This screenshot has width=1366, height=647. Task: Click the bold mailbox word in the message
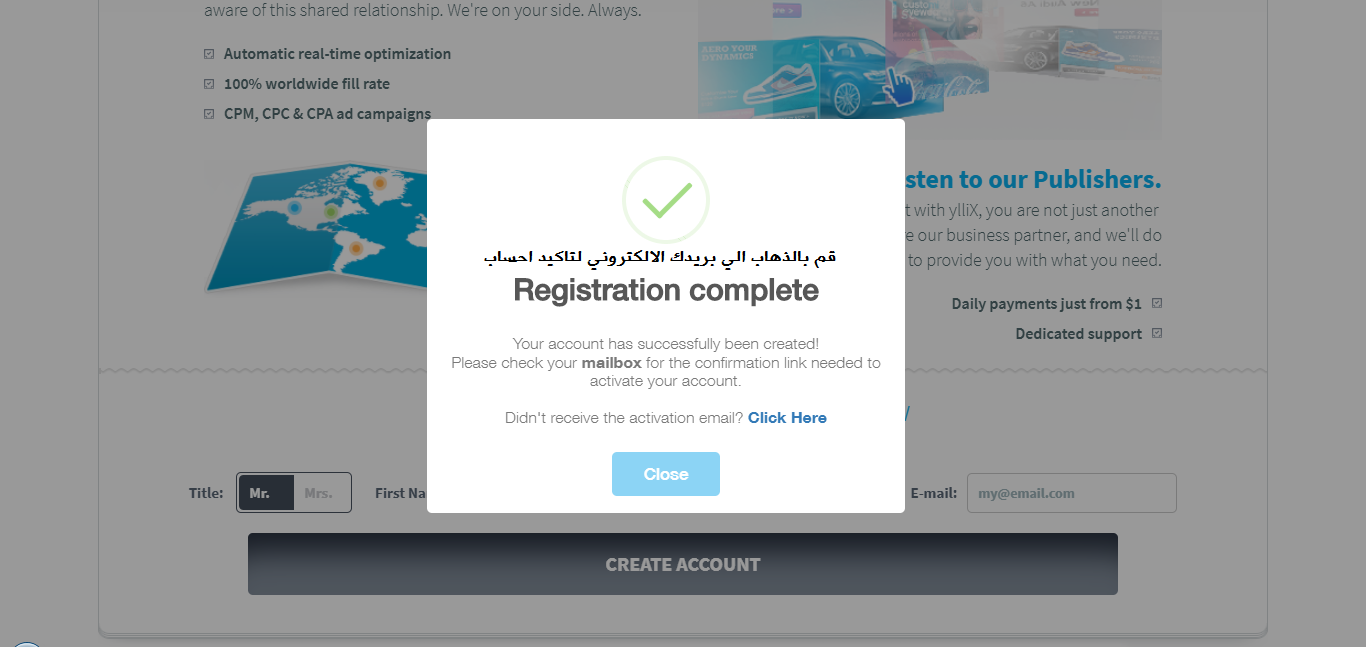612,363
